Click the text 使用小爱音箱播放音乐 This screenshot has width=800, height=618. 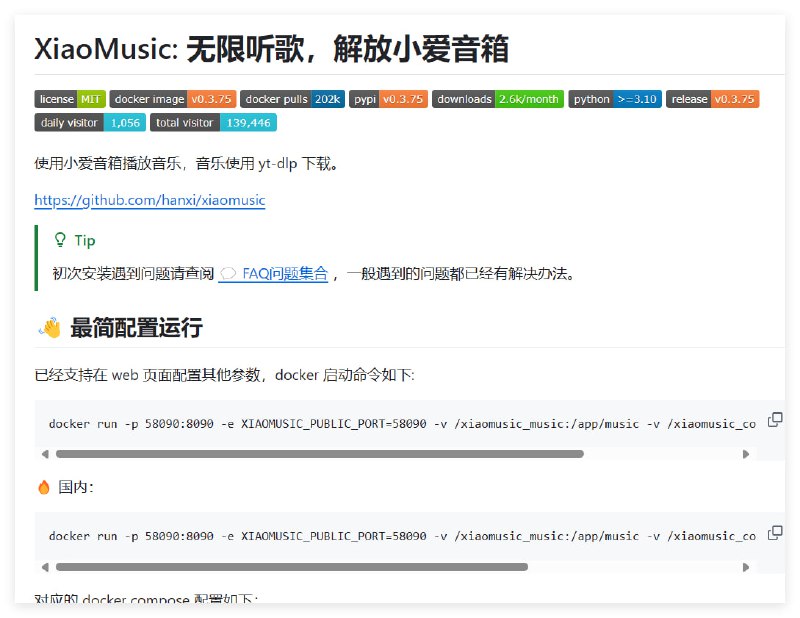click(108, 164)
